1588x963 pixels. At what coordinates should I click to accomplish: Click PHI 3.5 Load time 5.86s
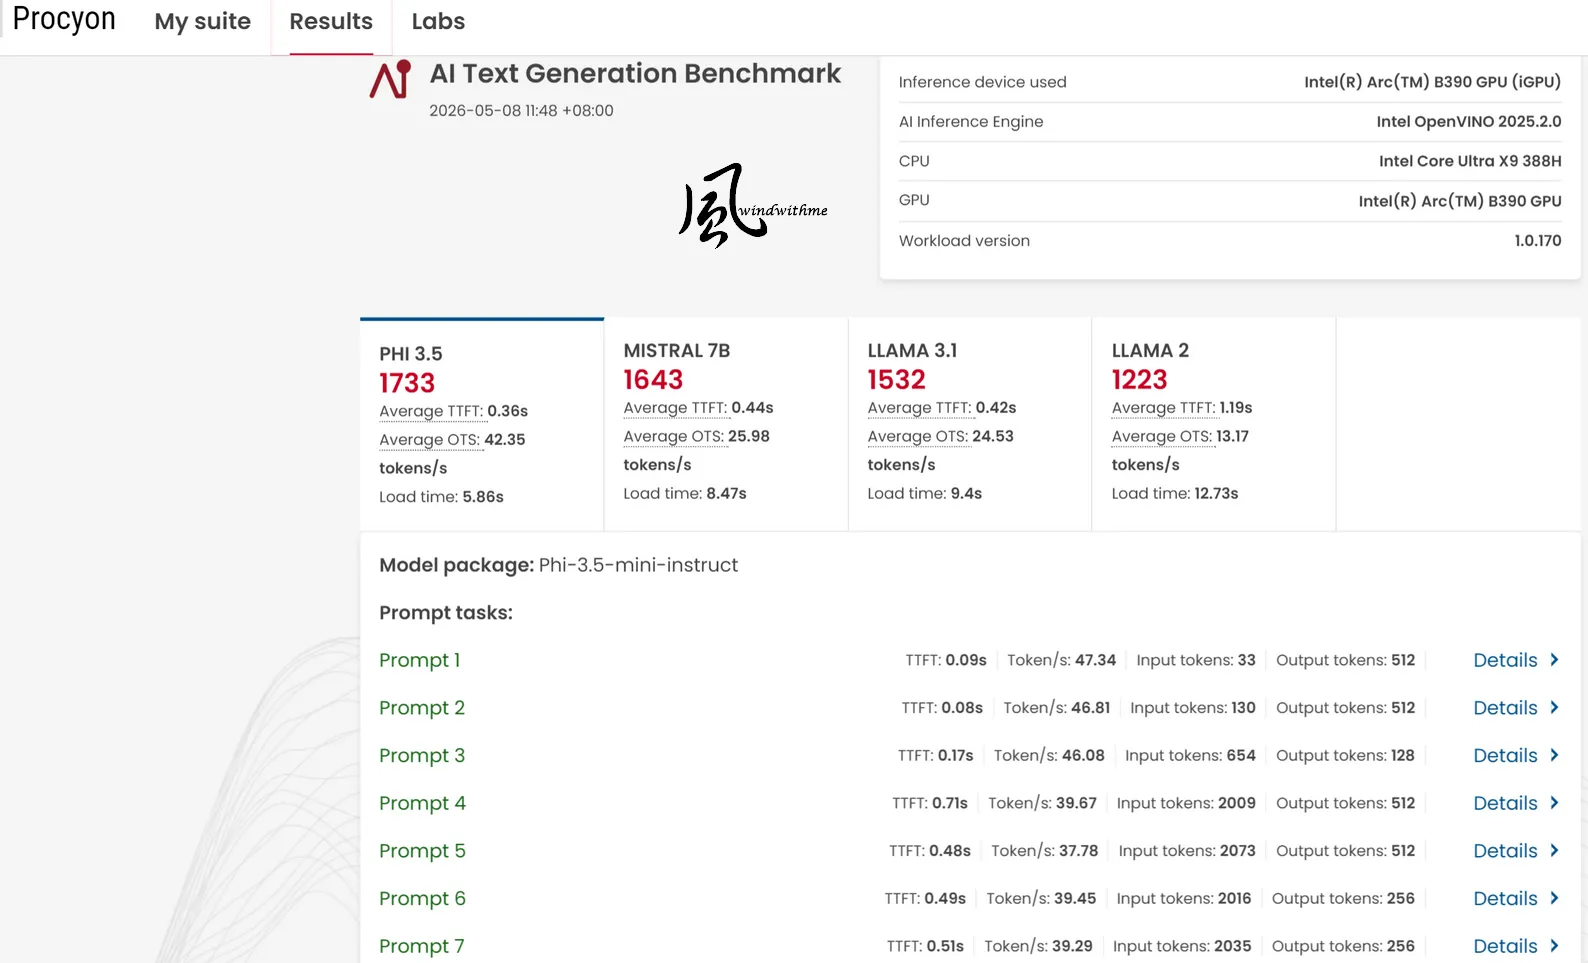[441, 497]
